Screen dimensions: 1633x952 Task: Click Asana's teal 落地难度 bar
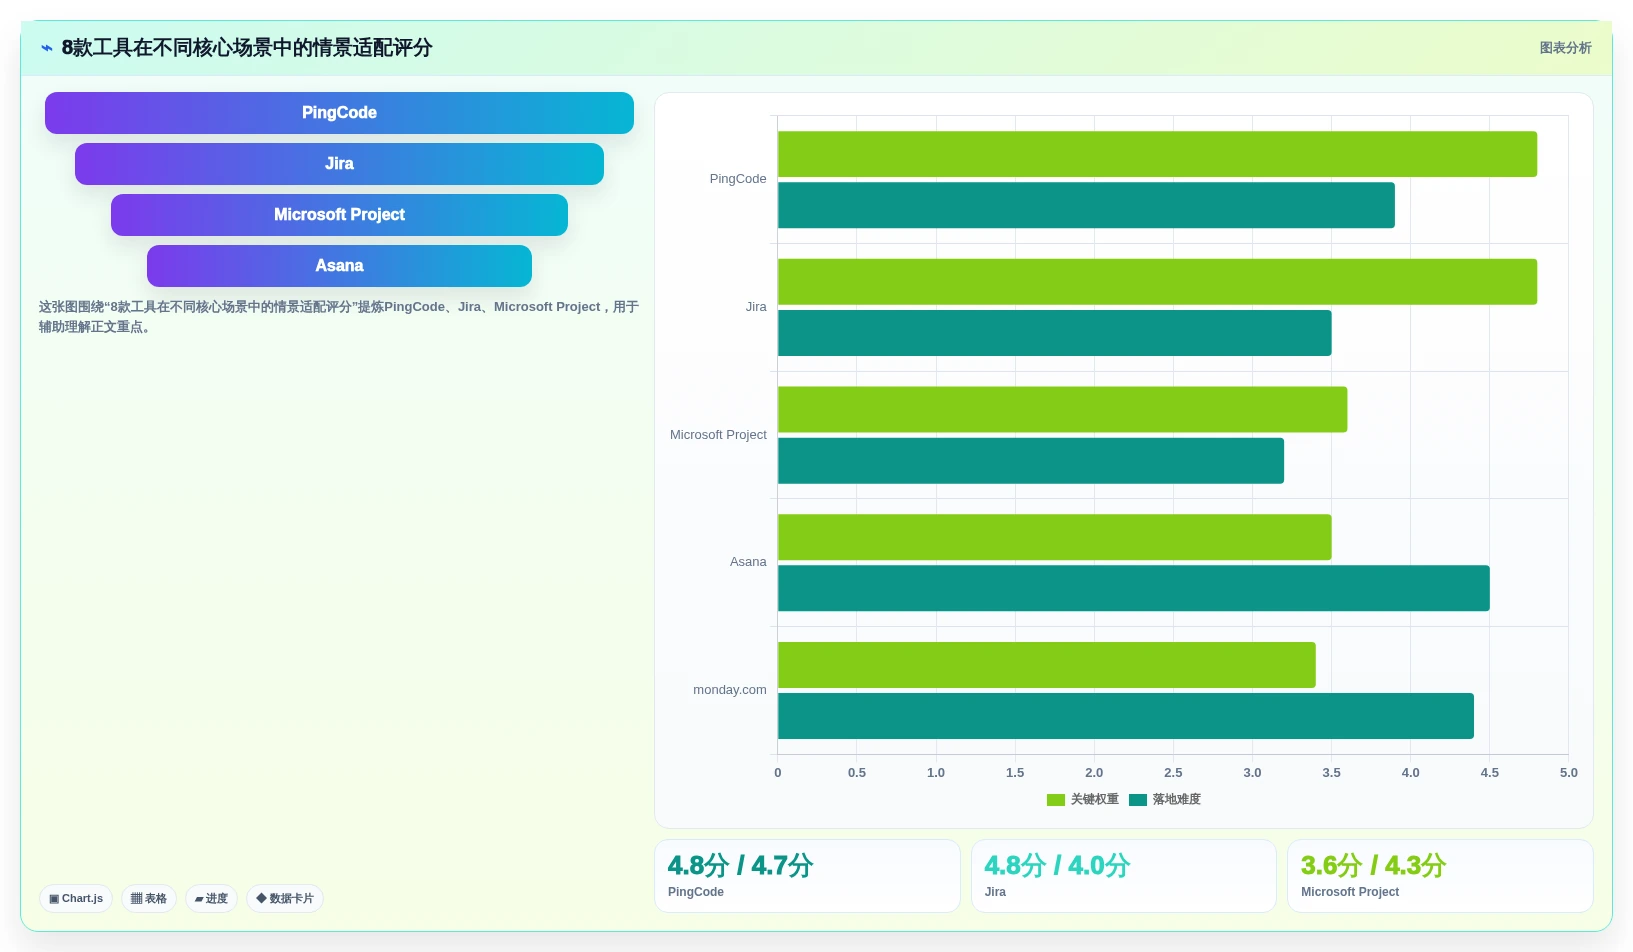coord(1134,588)
